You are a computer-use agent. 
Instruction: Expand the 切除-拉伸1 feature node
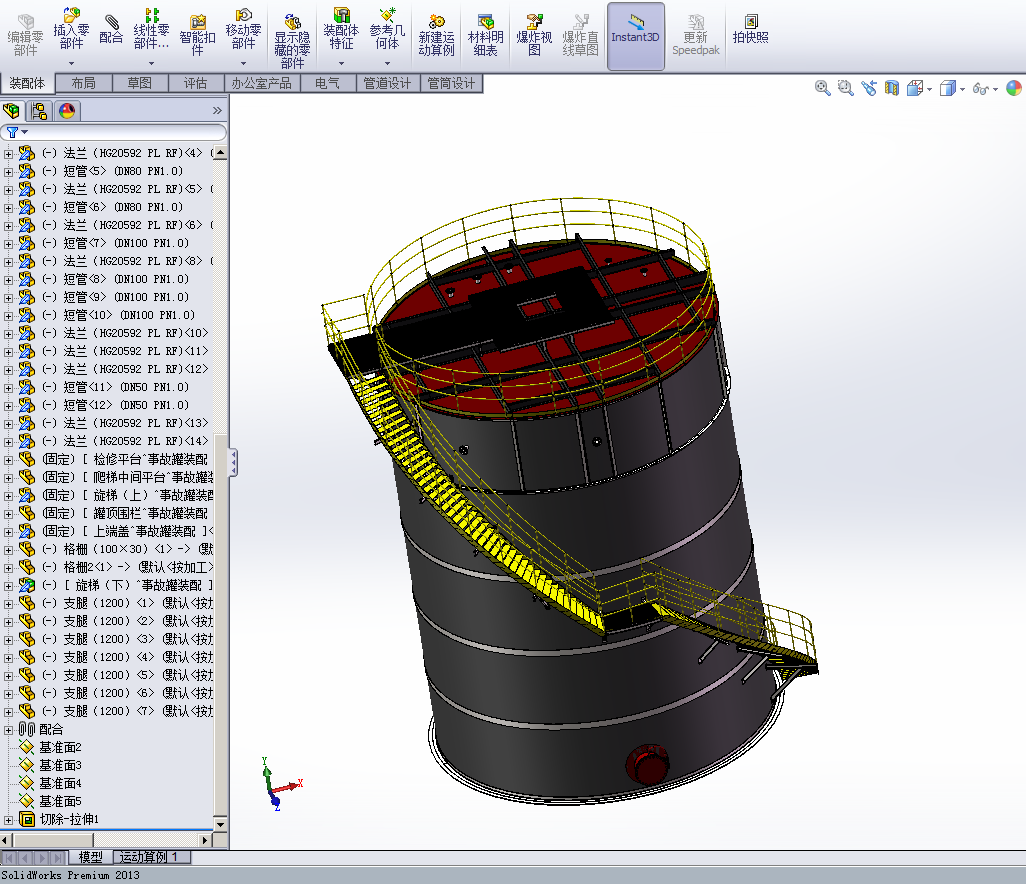point(9,819)
